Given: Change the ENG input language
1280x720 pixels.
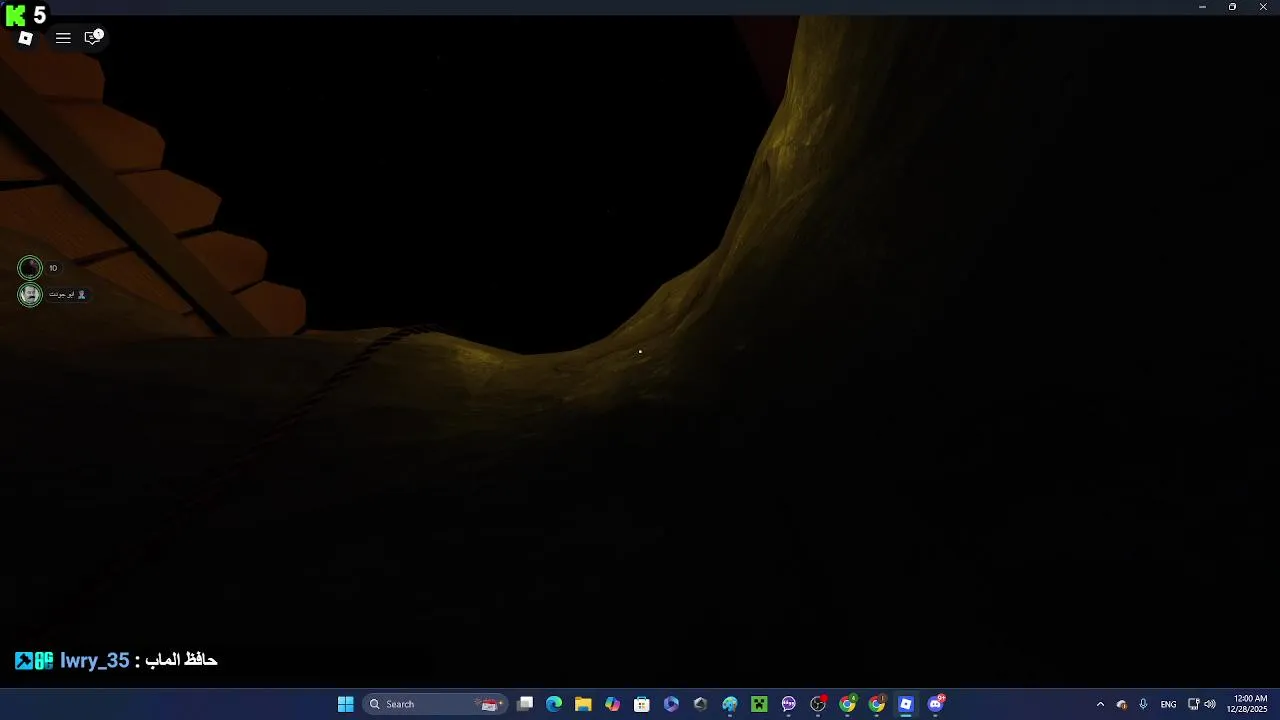Looking at the screenshot, I should 1168,704.
